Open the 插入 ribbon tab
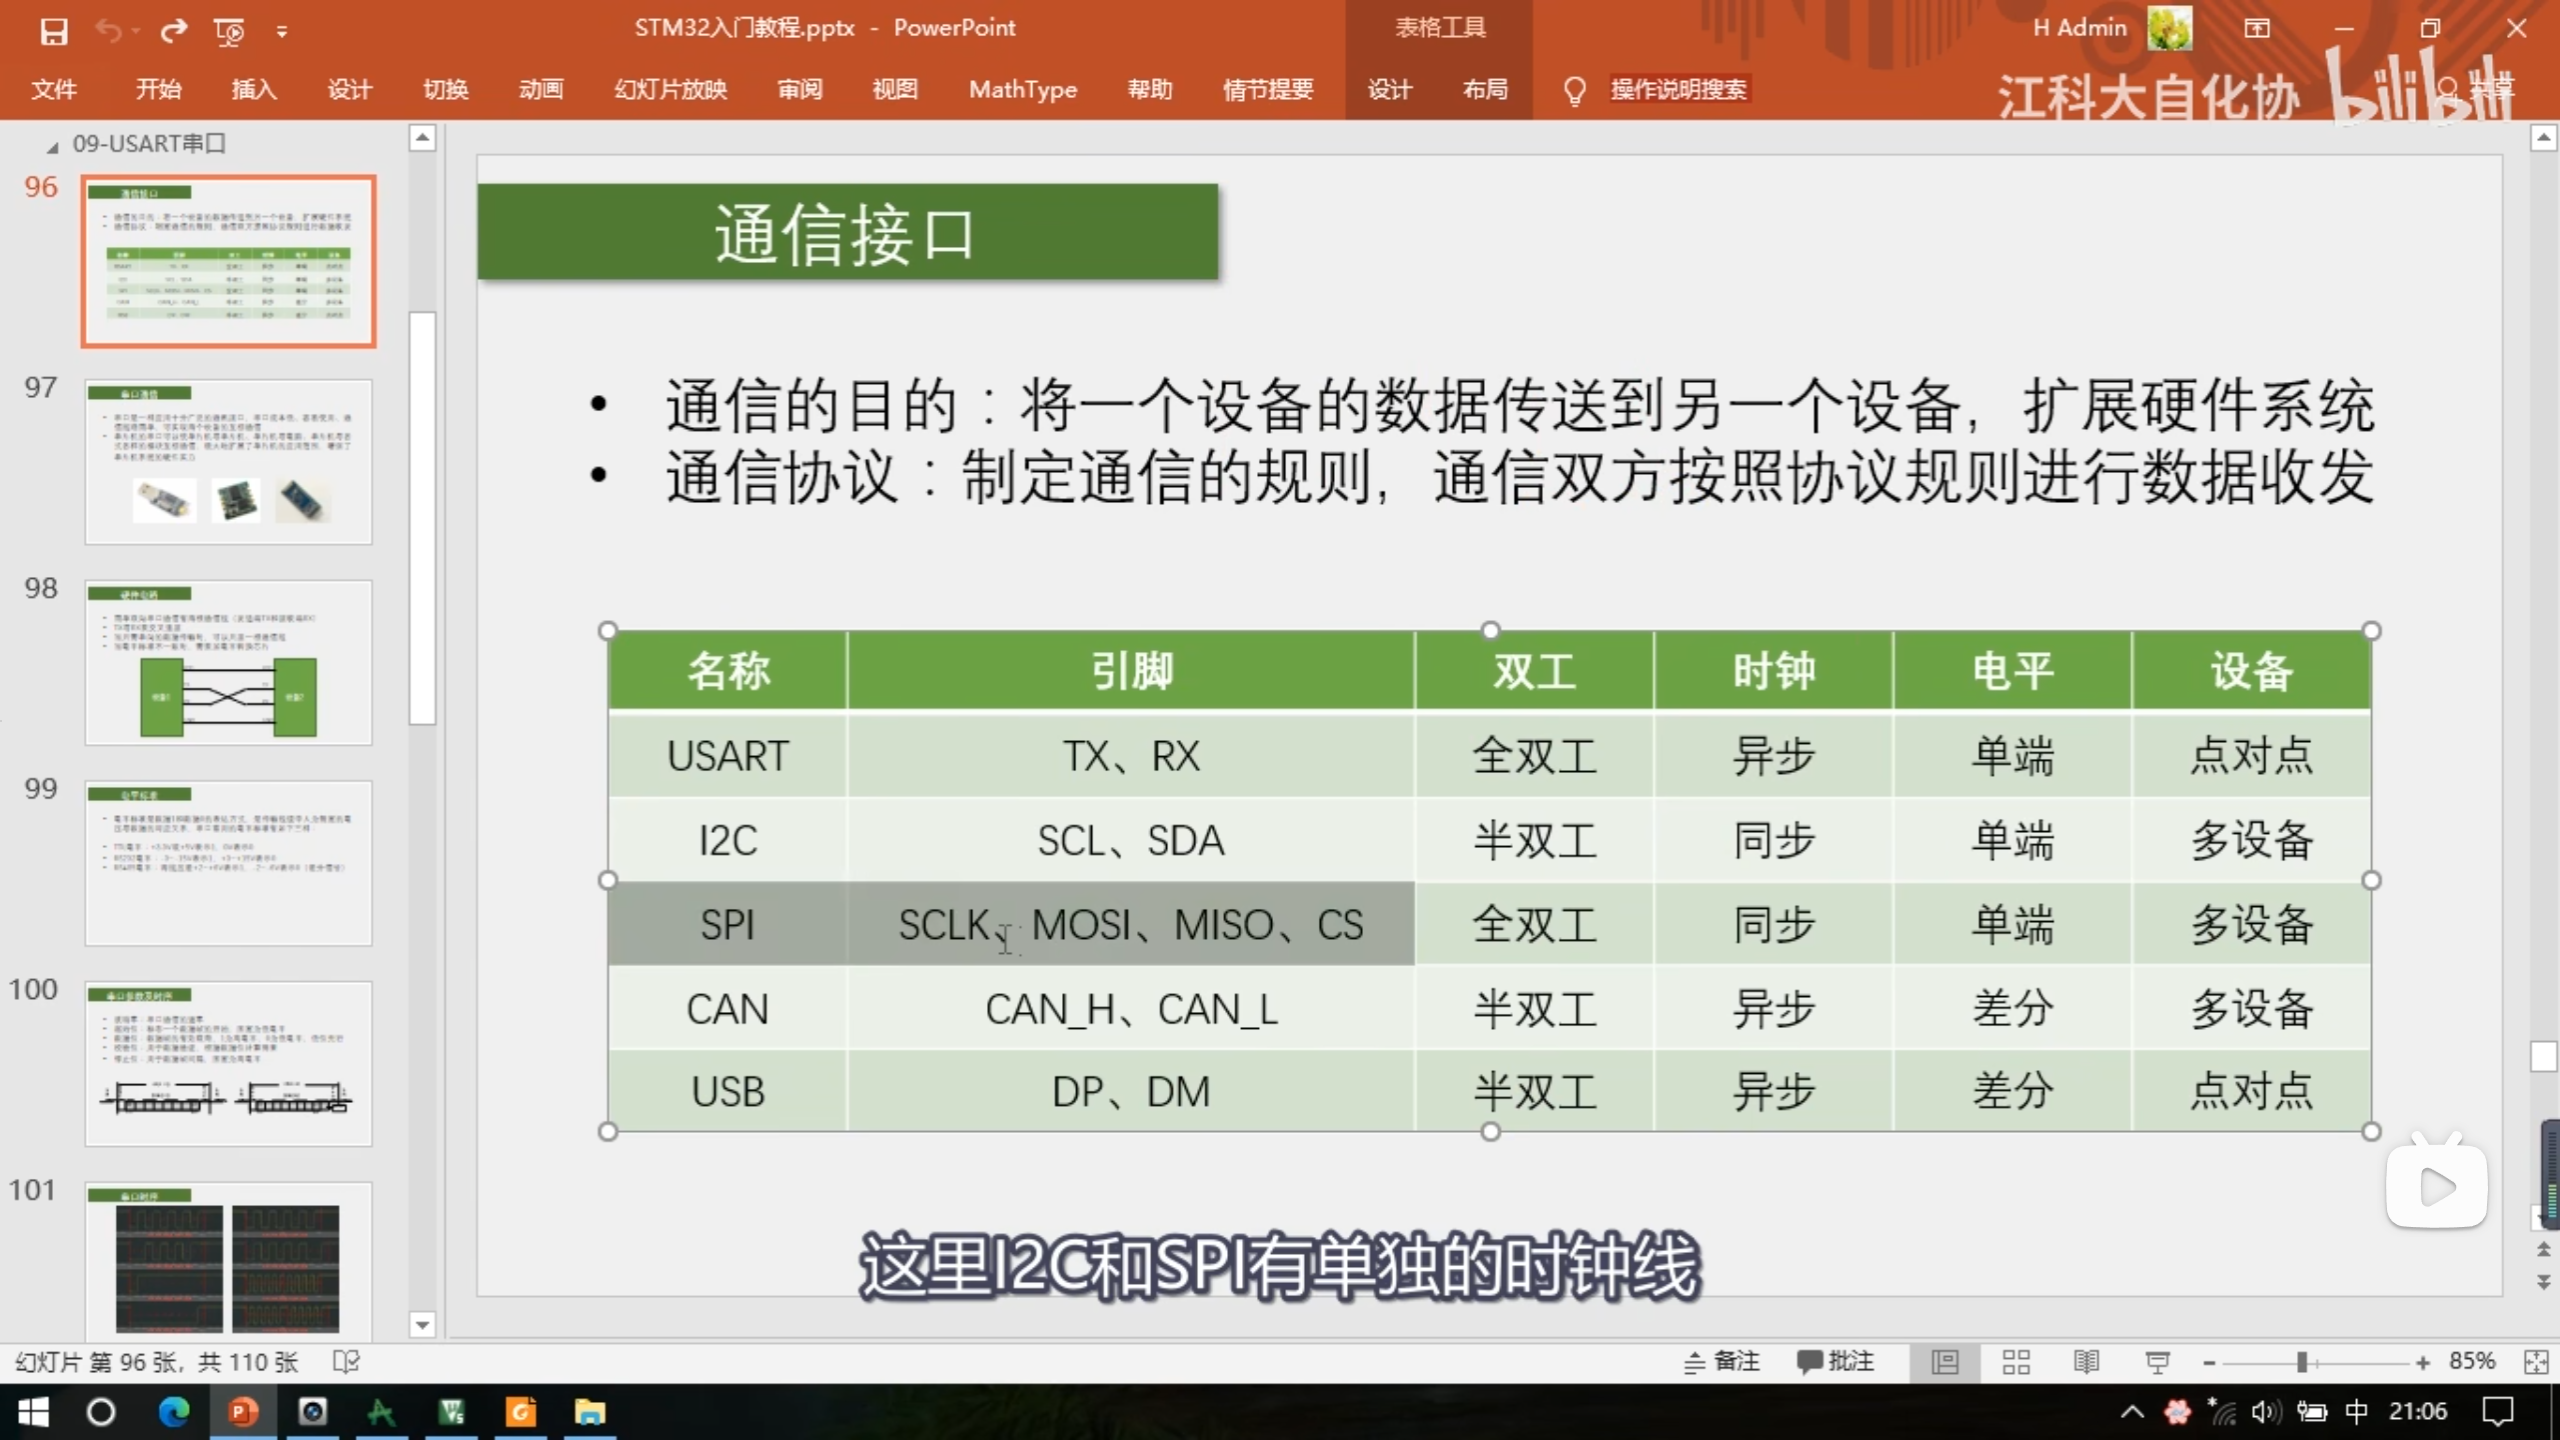2560x1440 pixels. tap(254, 89)
